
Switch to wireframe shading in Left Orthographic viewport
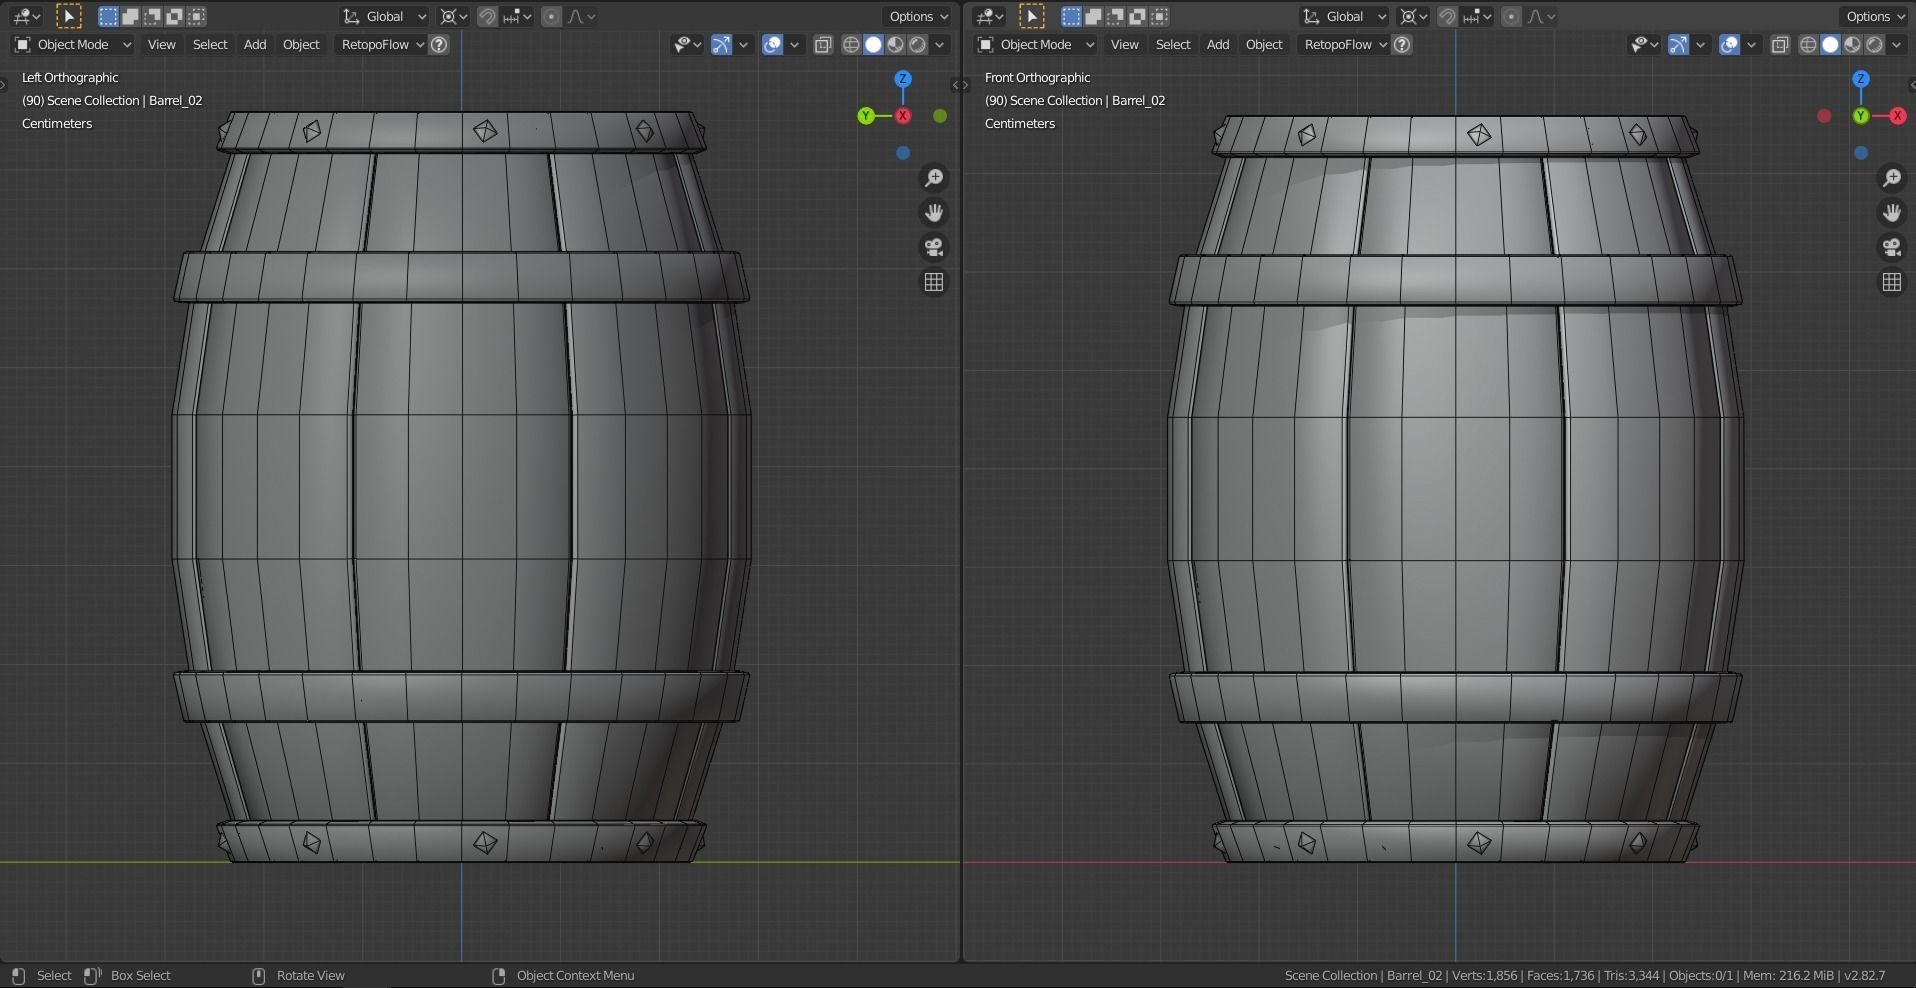(x=852, y=44)
